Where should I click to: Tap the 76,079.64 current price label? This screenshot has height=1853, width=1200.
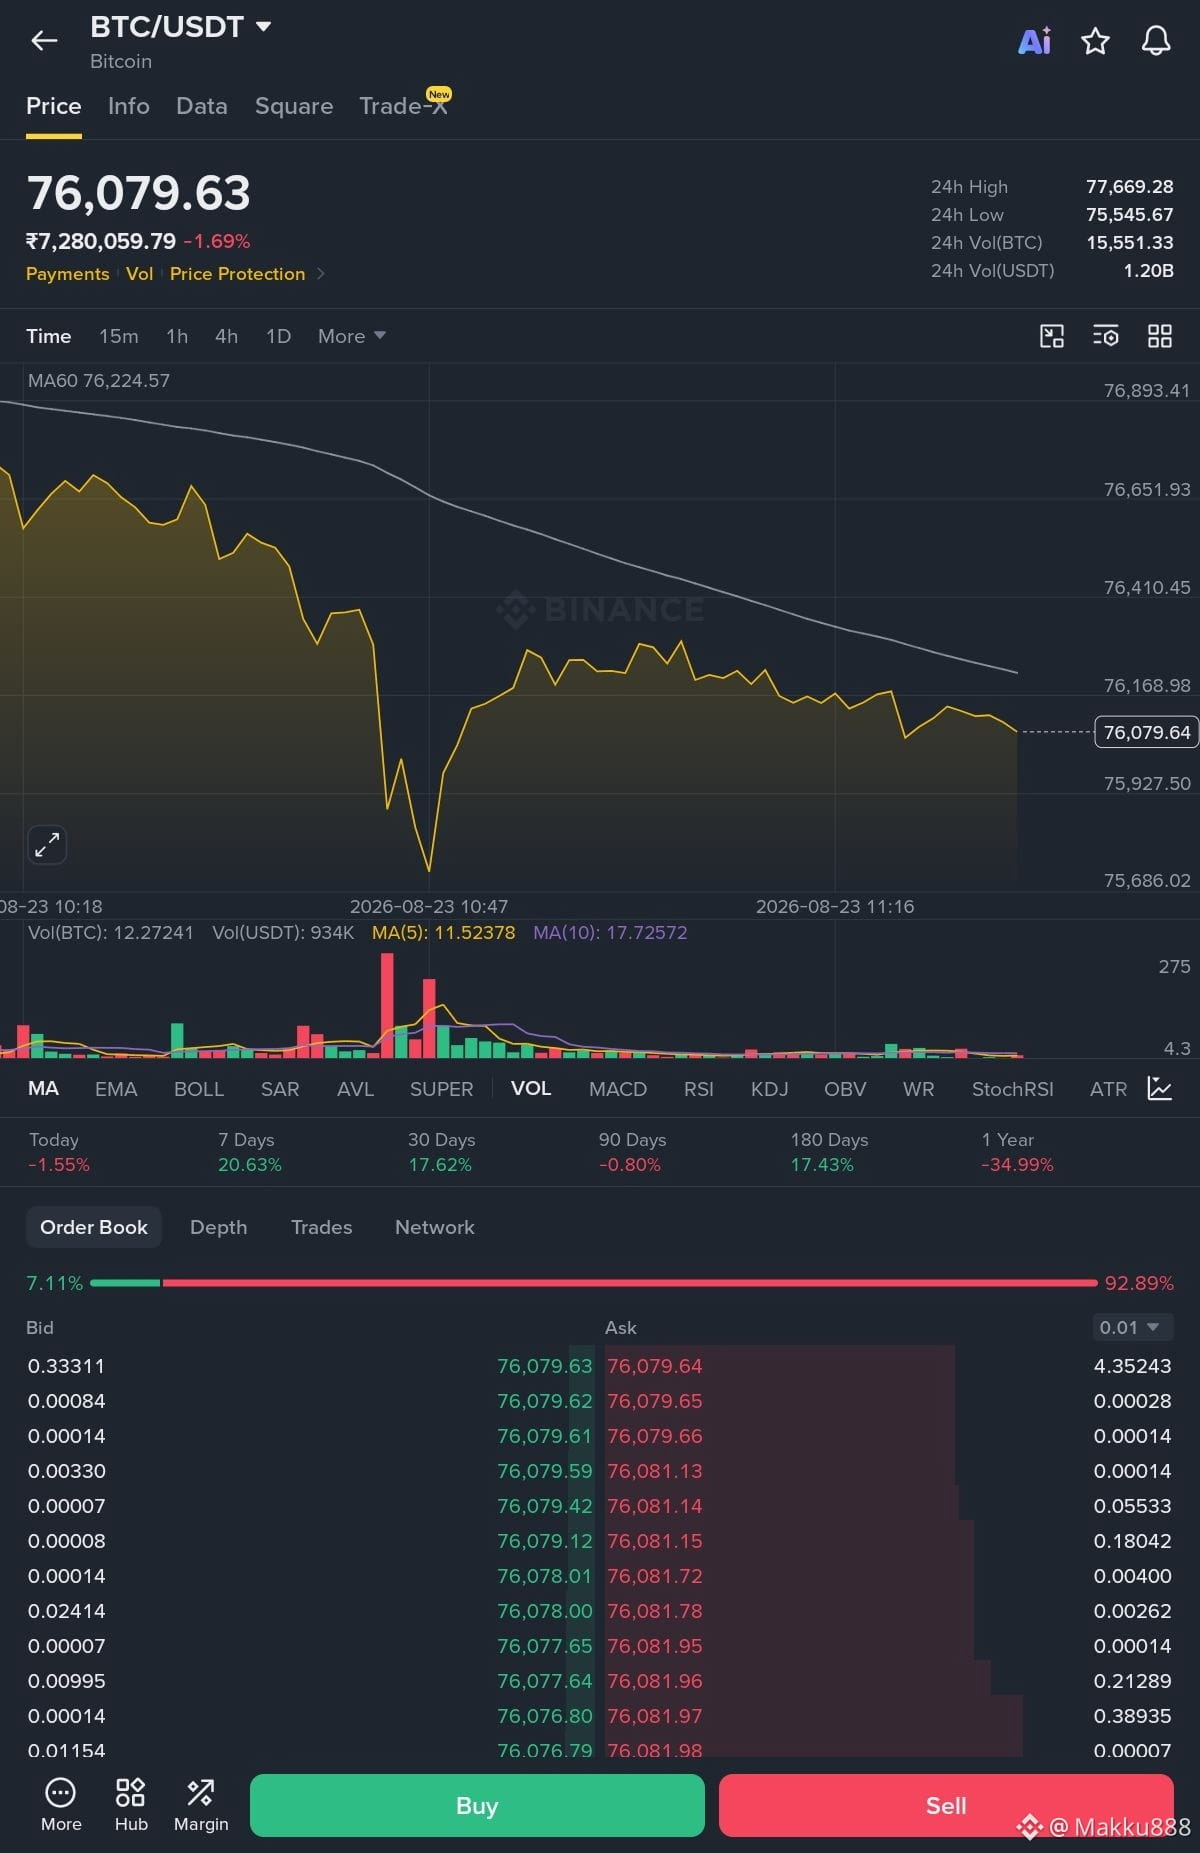(x=1147, y=732)
